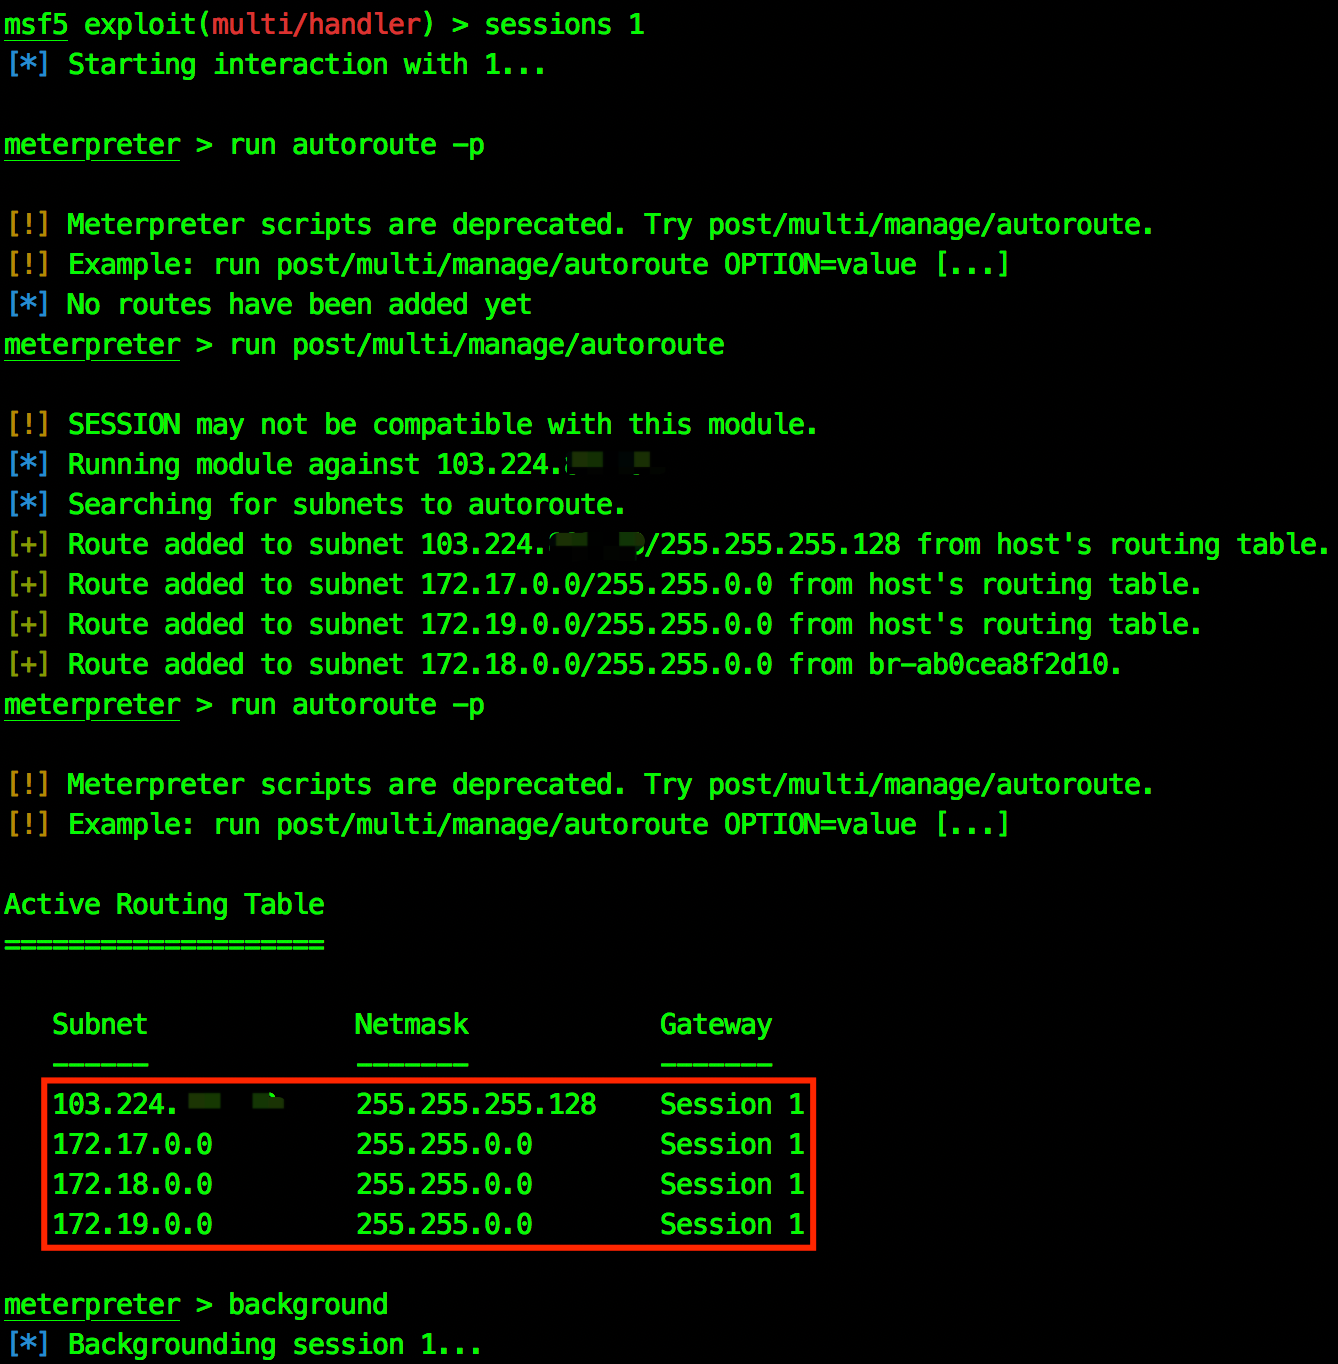The width and height of the screenshot is (1338, 1364).
Task: Select the 'exploit(multi/handler)' prompt text
Action: coord(259,24)
